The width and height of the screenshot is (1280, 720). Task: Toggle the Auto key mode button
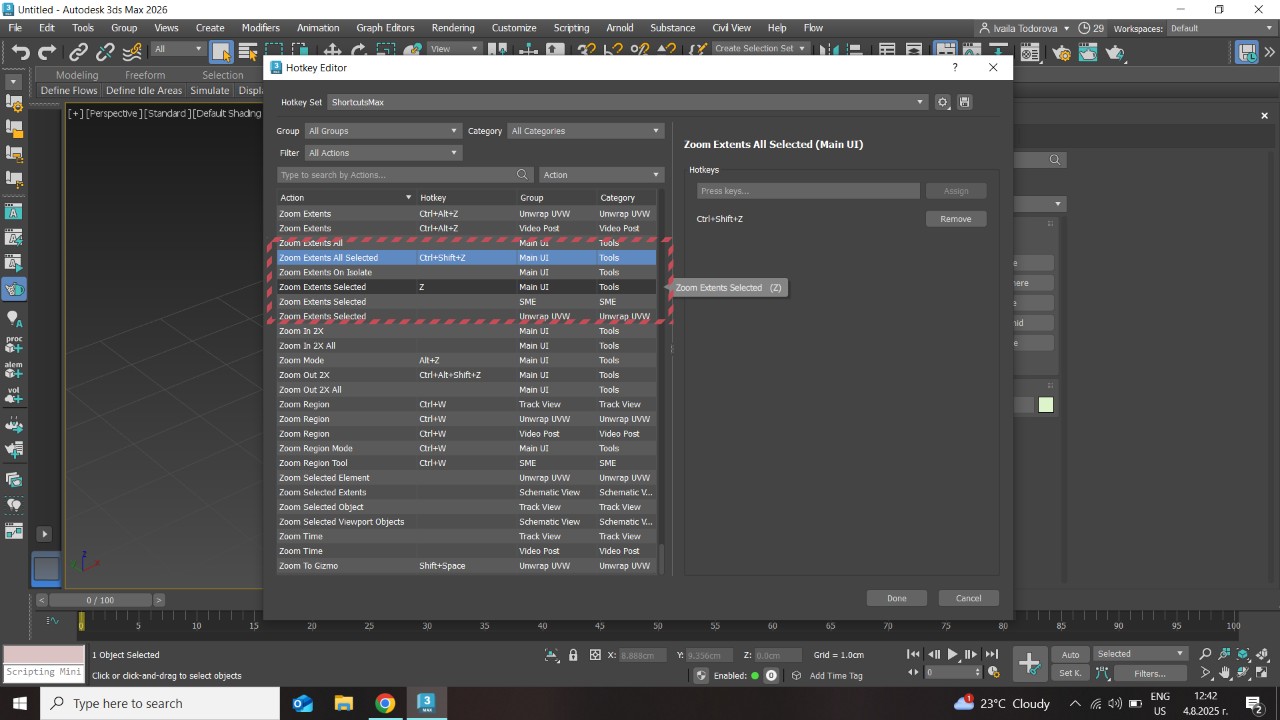(x=1071, y=655)
